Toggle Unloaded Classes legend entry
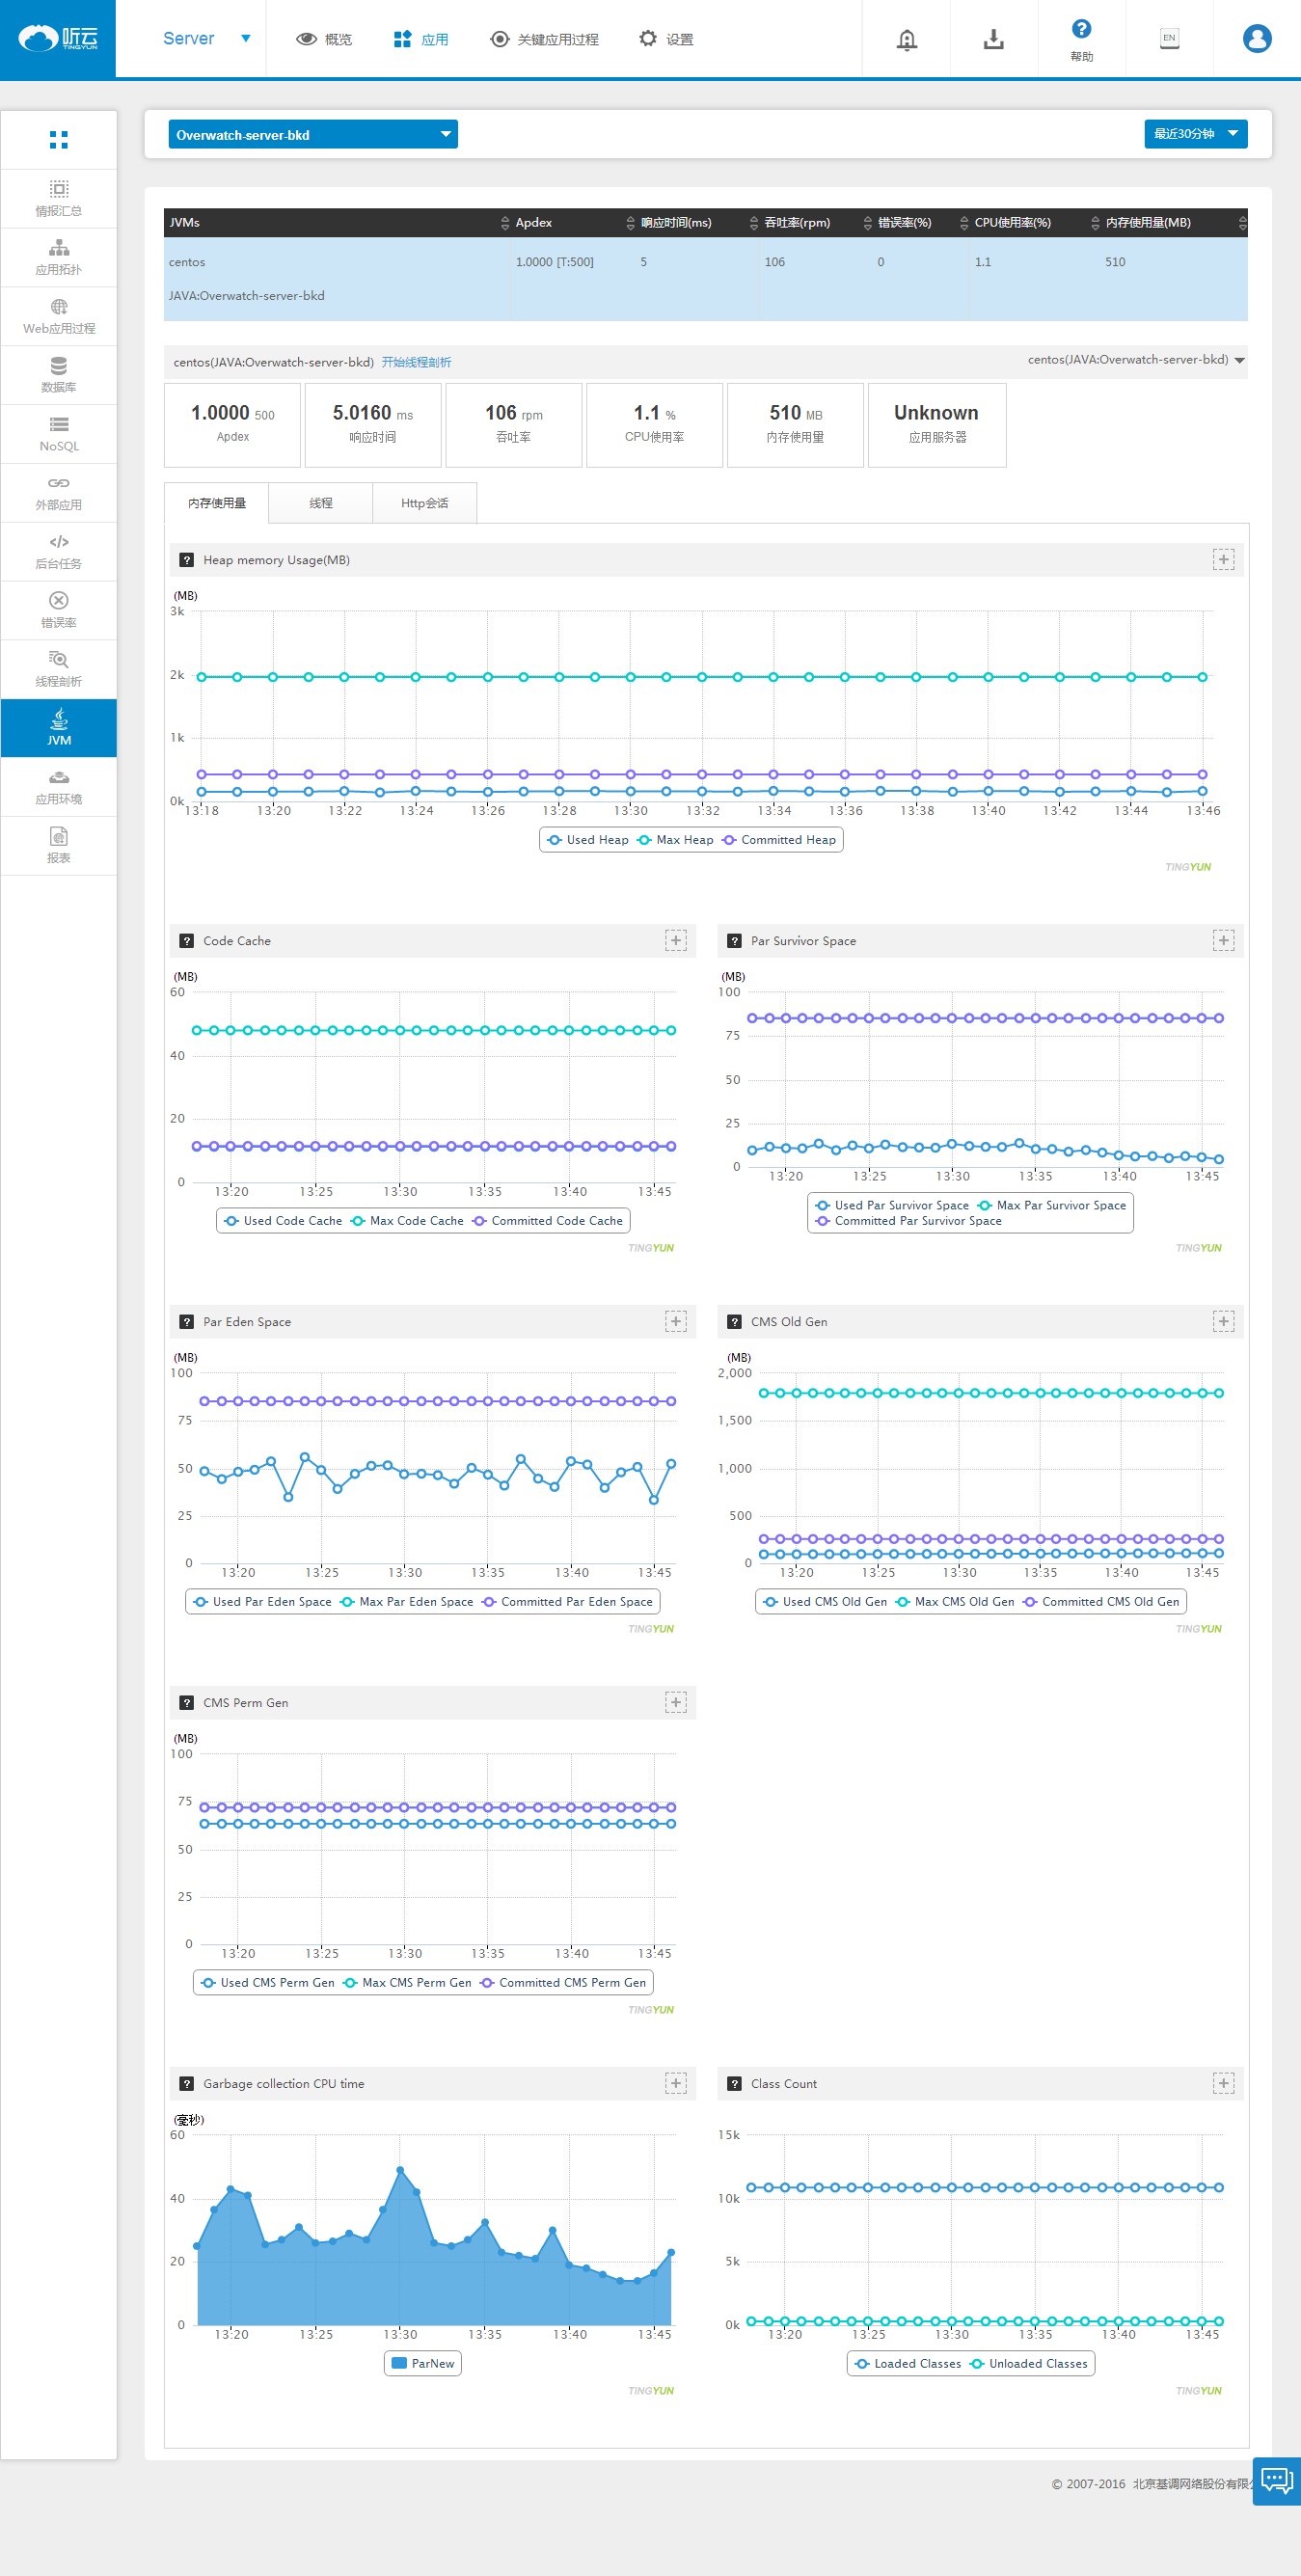Screen dimensions: 1301x2576 click(1029, 2364)
